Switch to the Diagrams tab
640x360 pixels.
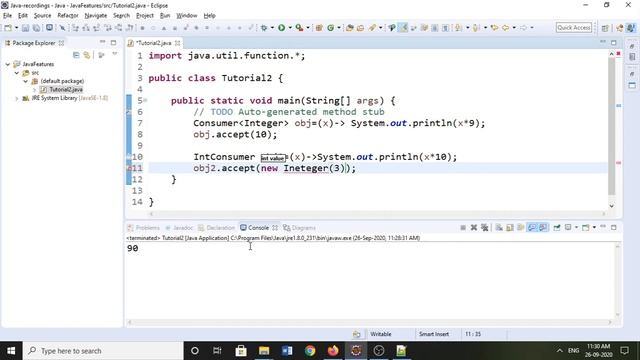pos(300,228)
